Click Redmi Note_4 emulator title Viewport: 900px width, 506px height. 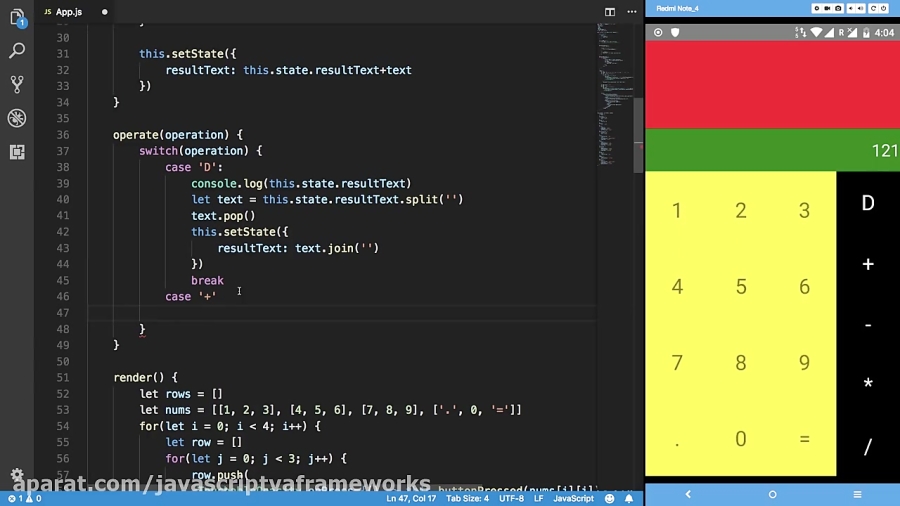point(677,9)
